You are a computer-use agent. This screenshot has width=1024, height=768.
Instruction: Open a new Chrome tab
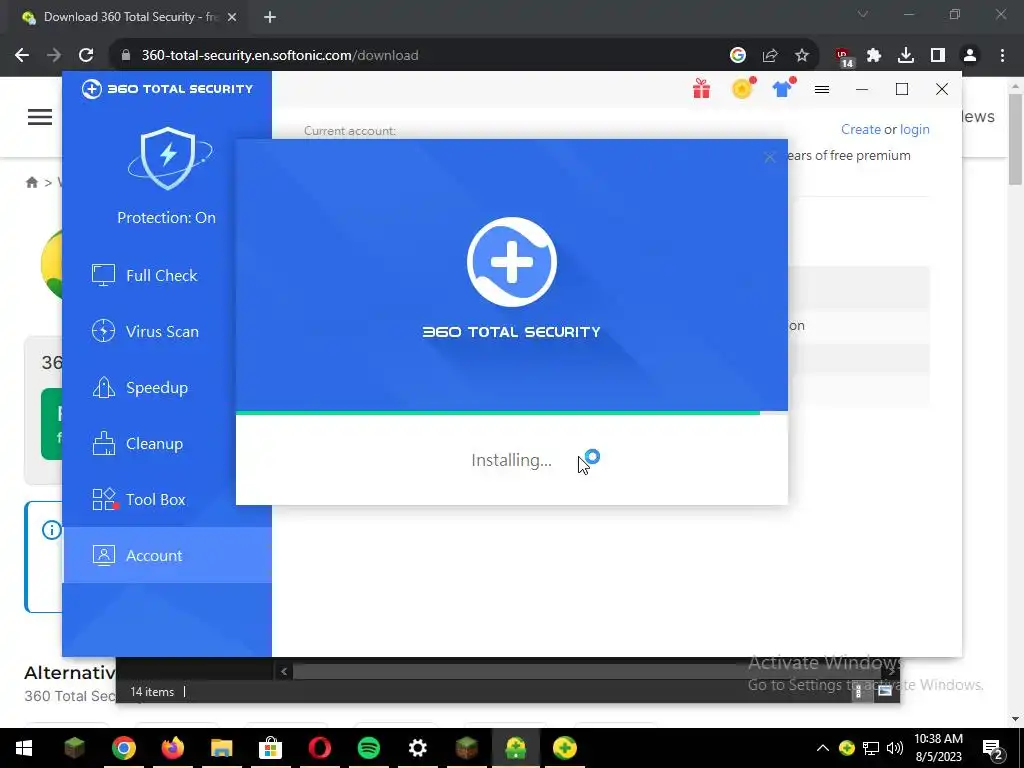[270, 17]
